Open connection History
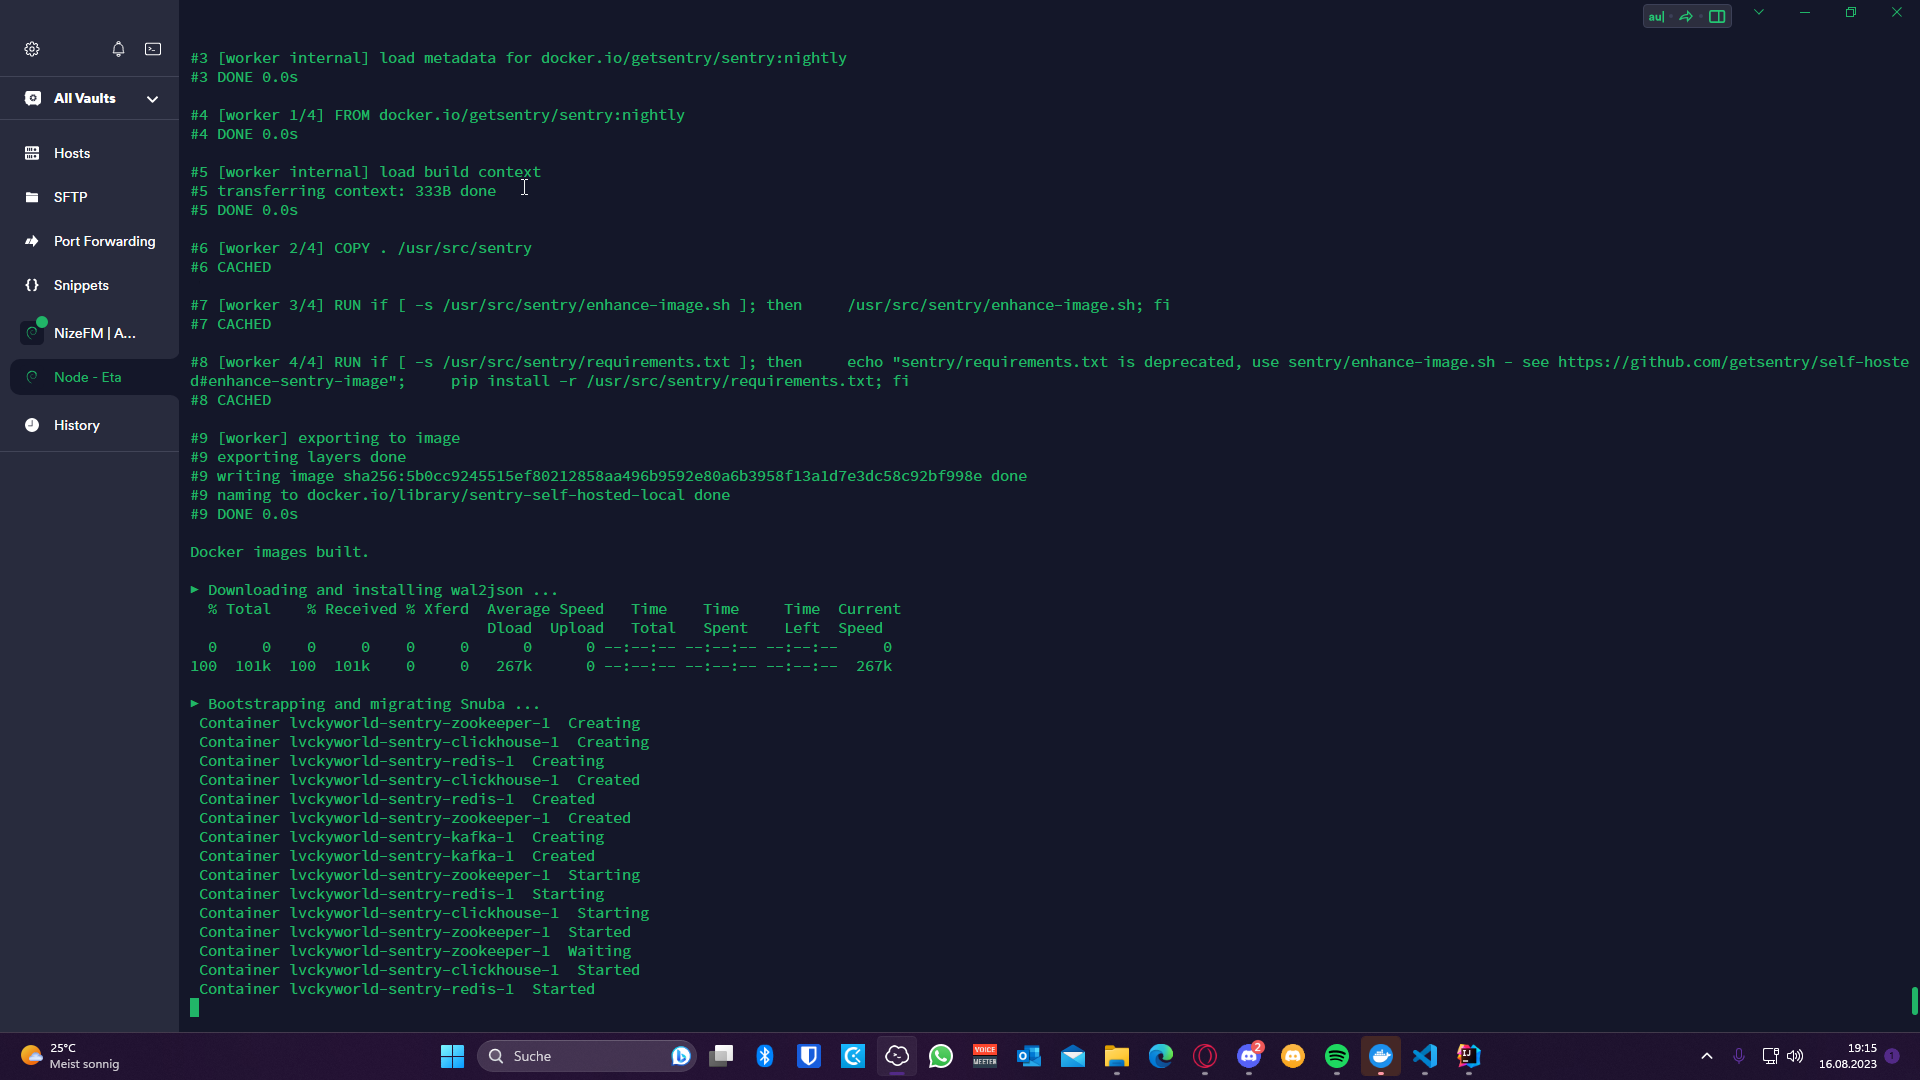Image resolution: width=1920 pixels, height=1080 pixels. 76,425
